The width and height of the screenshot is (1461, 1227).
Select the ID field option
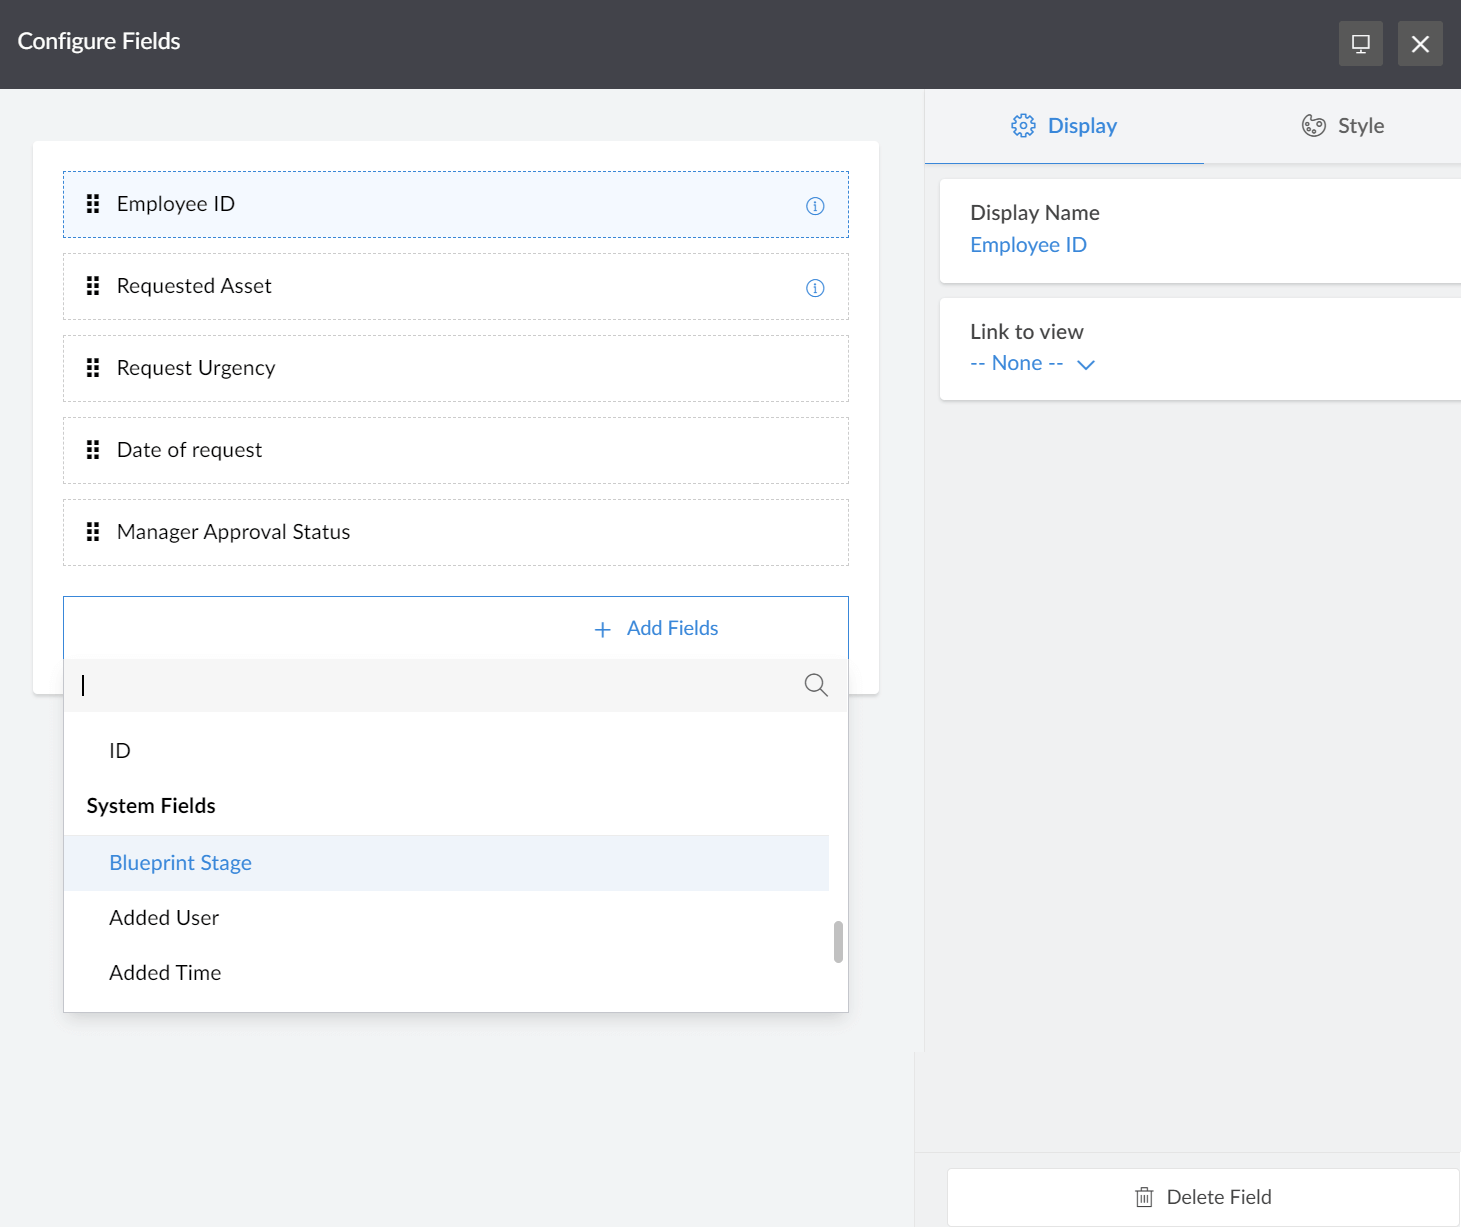(x=119, y=750)
